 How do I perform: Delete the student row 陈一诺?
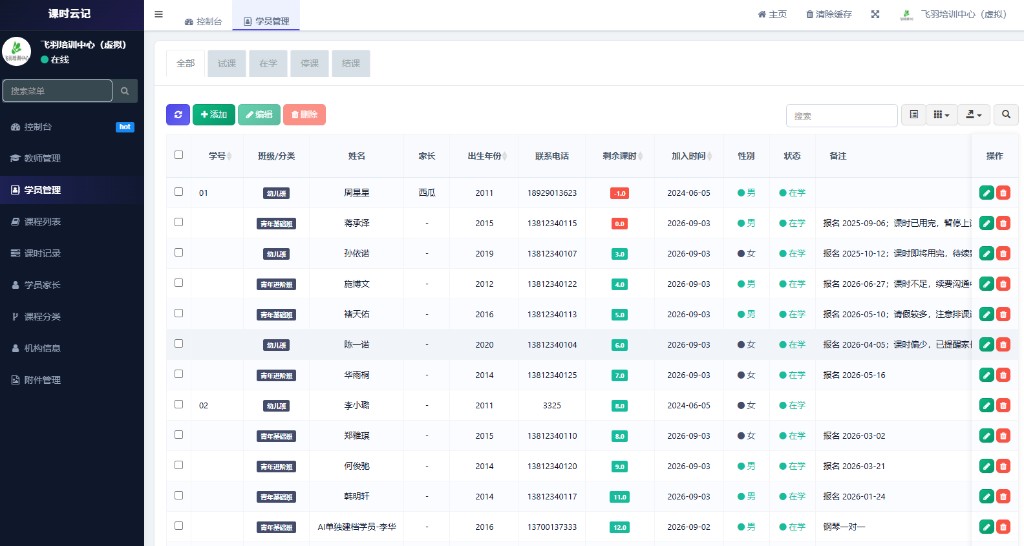point(1003,345)
